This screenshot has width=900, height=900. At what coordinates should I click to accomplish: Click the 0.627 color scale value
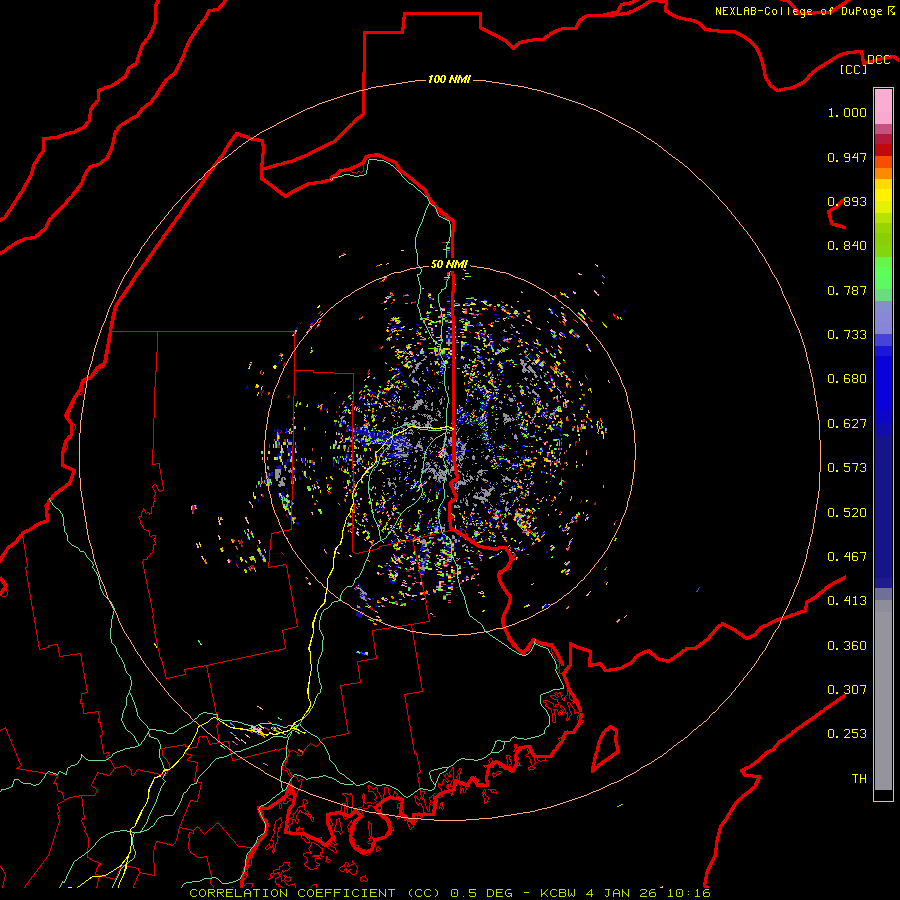point(847,424)
